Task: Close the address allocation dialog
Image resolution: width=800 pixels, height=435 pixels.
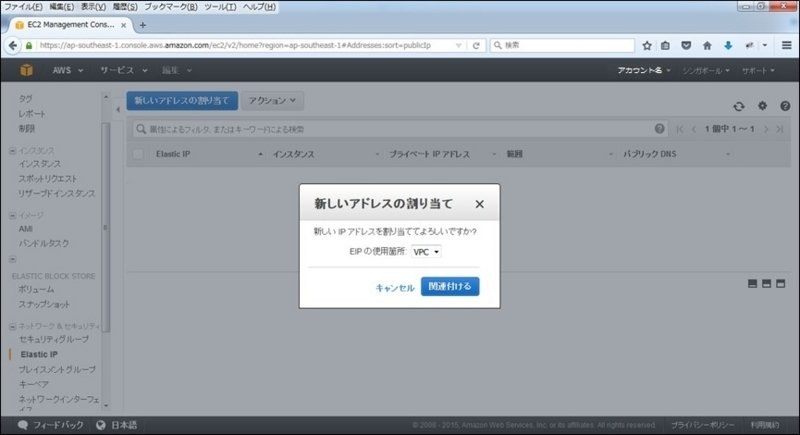Action: pos(479,204)
